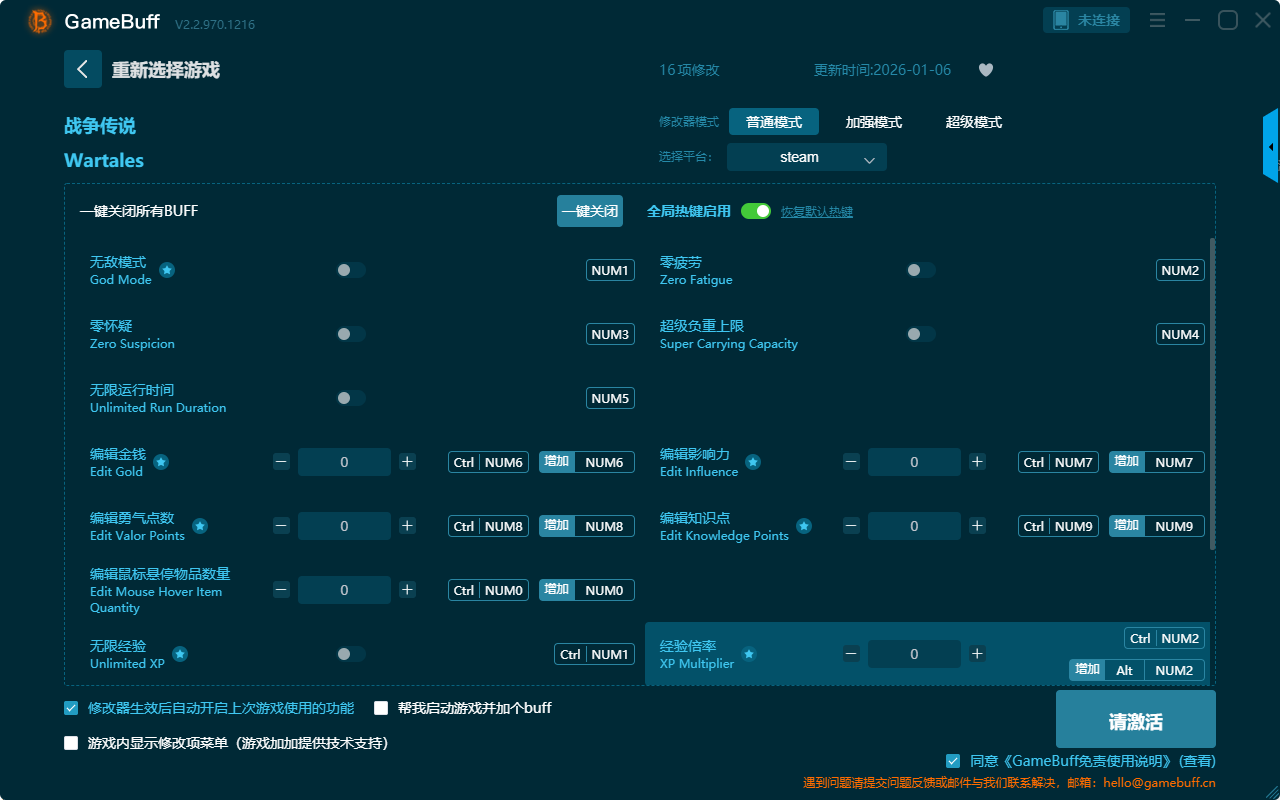Open the hamburger menu in title bar
Screen dimensions: 1280x800
(x=1157, y=20)
